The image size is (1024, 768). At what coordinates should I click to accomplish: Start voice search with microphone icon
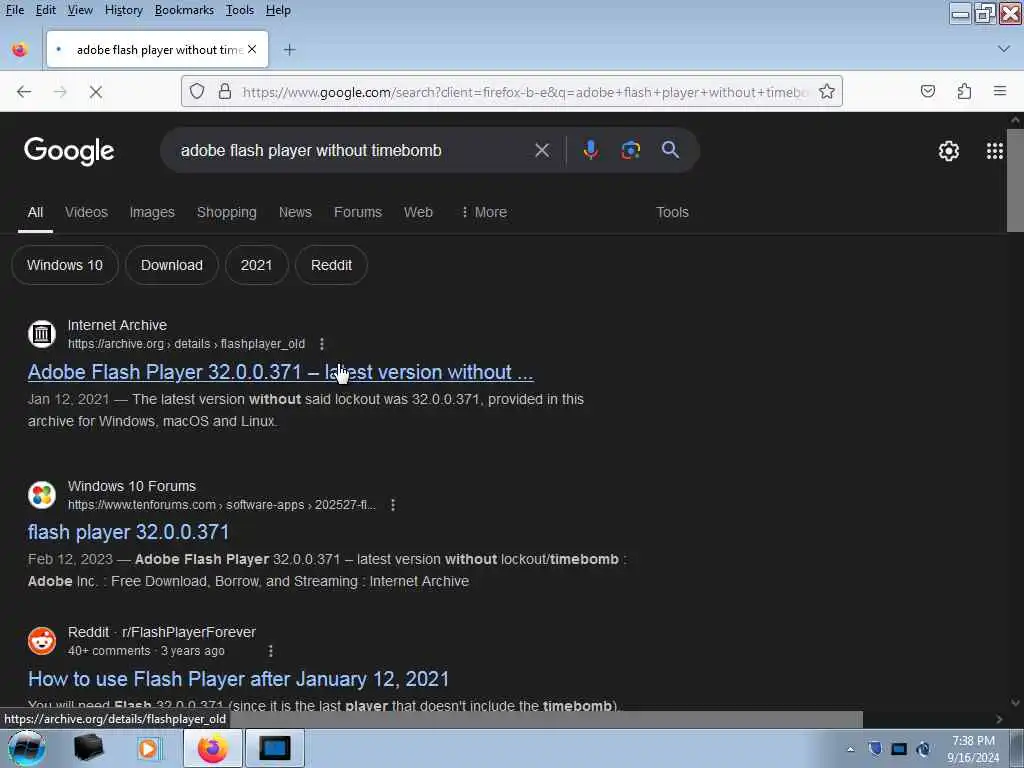tap(590, 150)
